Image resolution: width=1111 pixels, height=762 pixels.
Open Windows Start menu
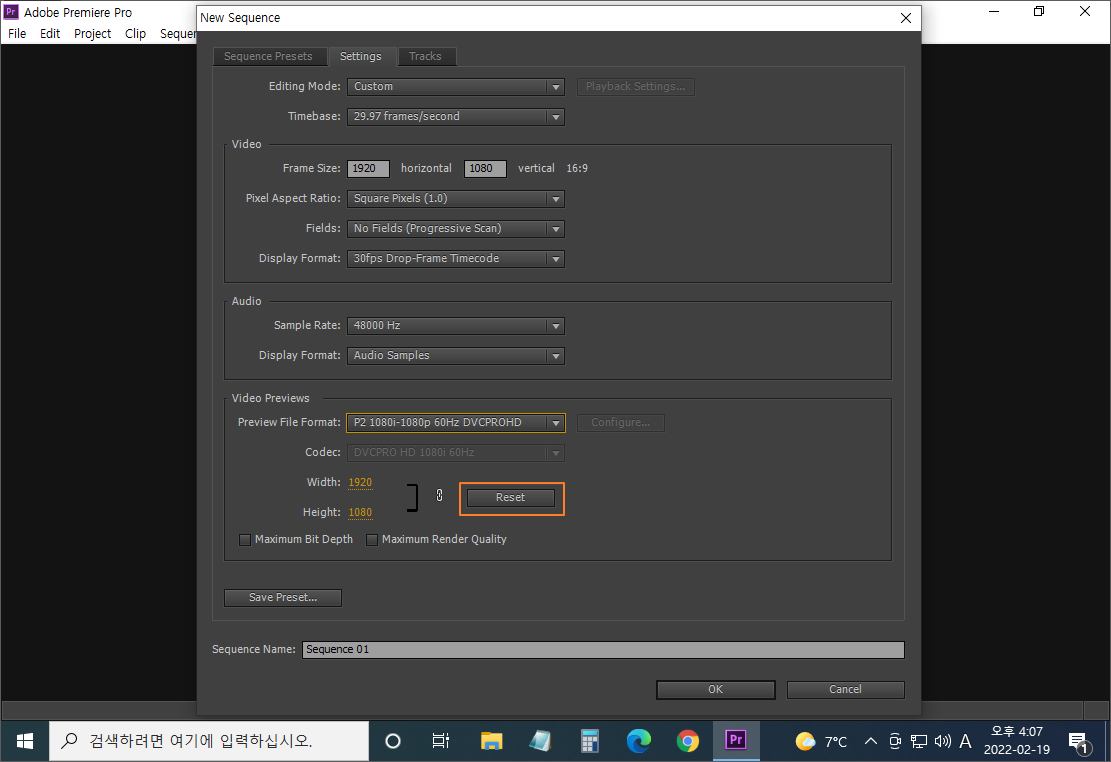24,741
